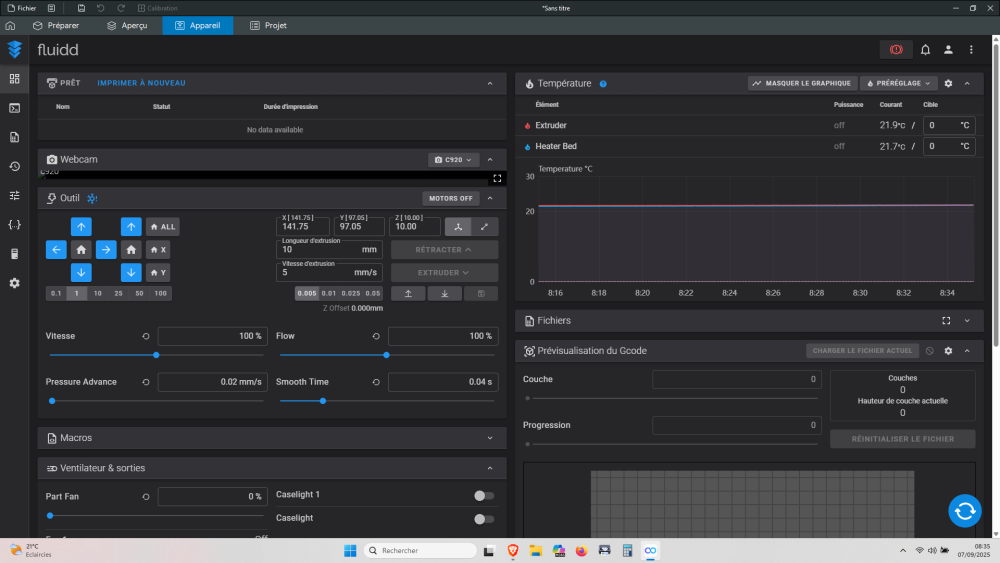Open the system sidebar icon
1000x563 pixels.
(x=14, y=254)
